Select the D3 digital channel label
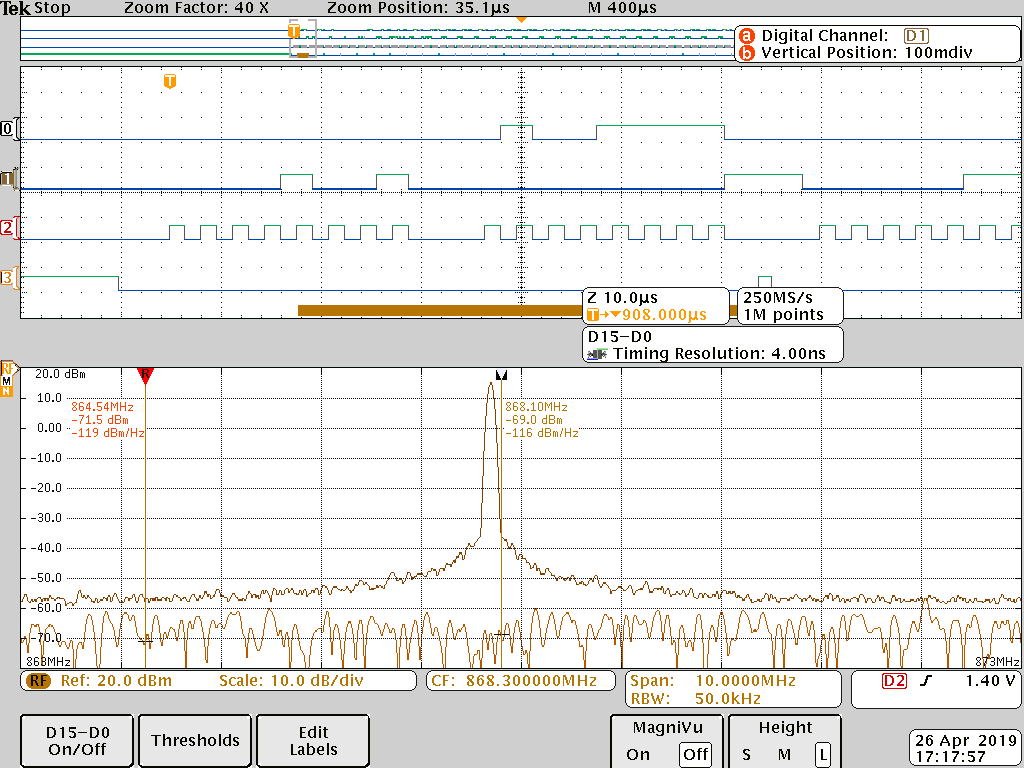Image resolution: width=1024 pixels, height=768 pixels. point(8,277)
